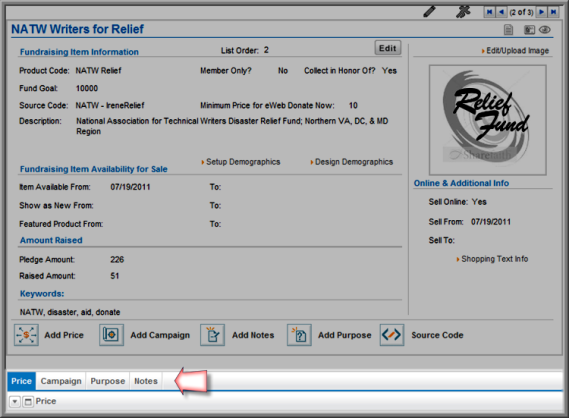Click the Edit button
Image resolution: width=569 pixels, height=418 pixels.
pos(388,48)
